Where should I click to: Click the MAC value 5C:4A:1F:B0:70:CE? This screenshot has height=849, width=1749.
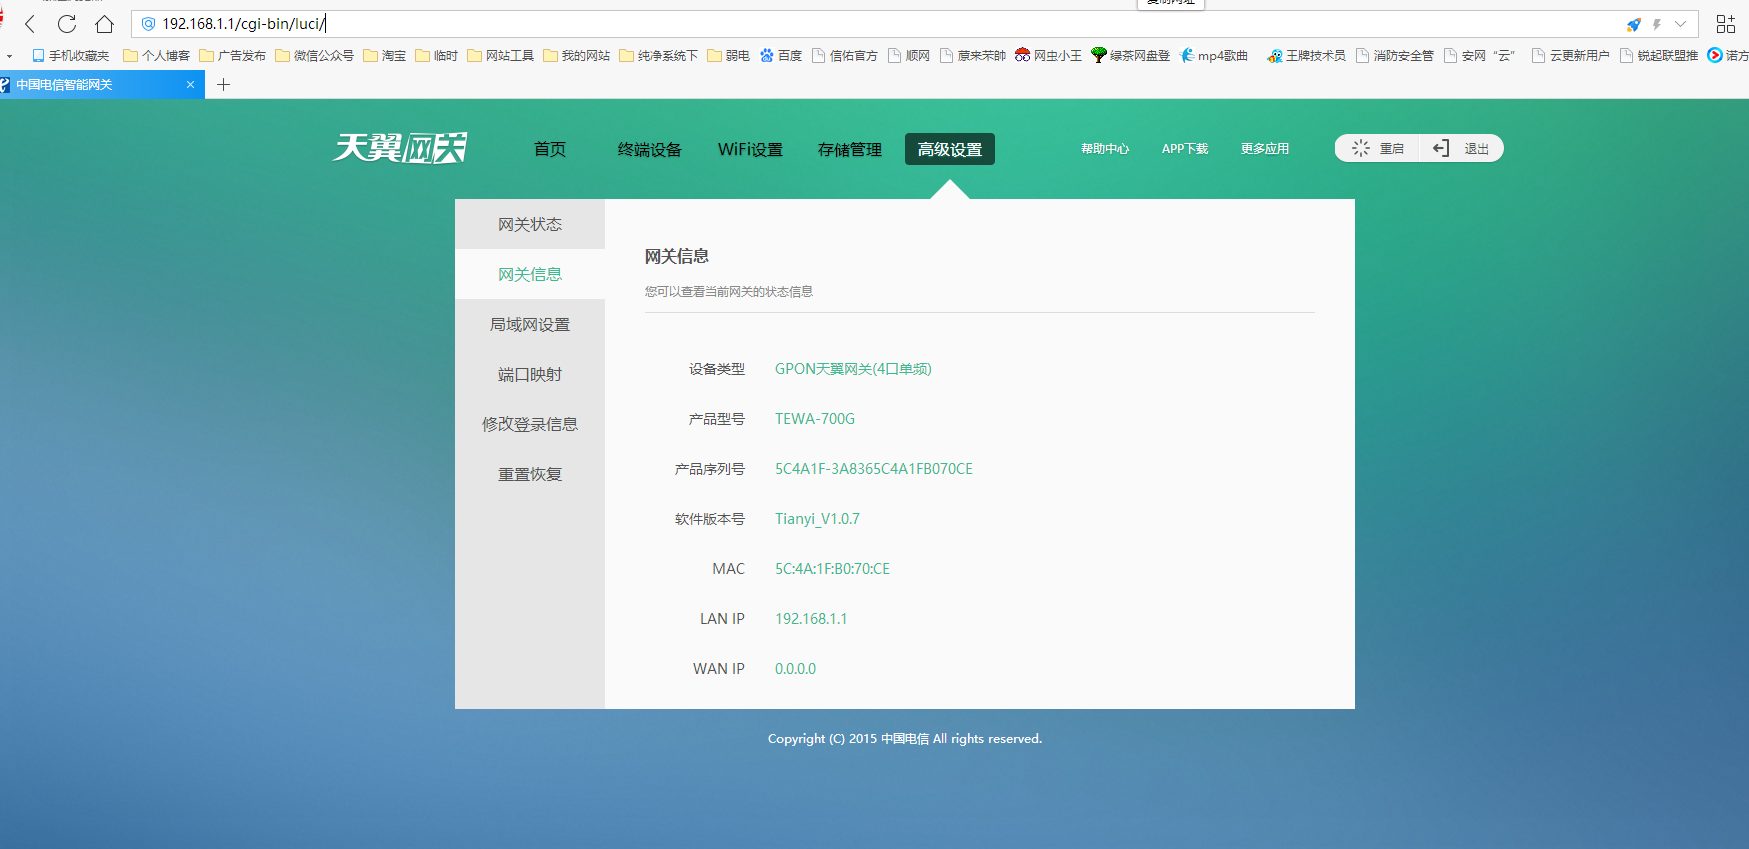tap(832, 569)
